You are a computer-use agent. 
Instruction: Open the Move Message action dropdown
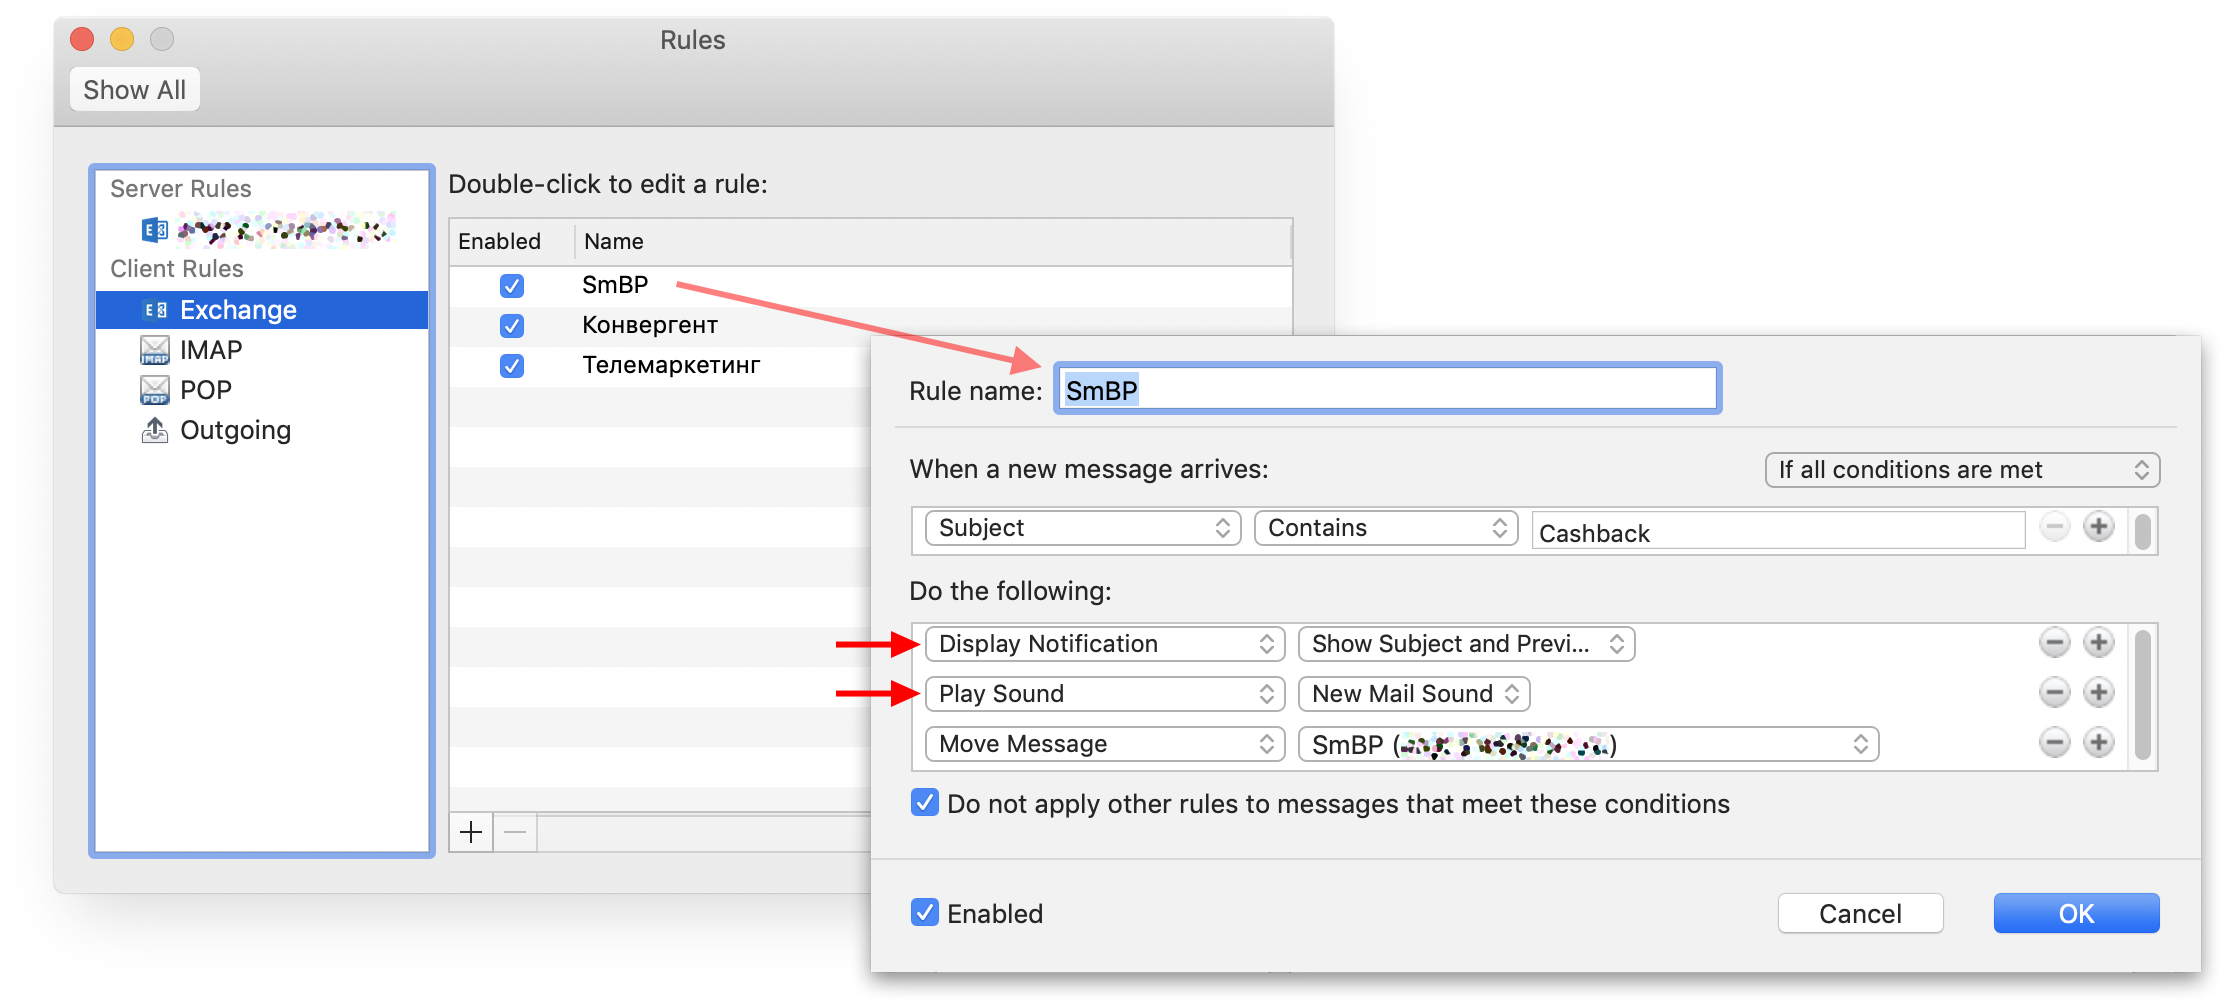[x=1105, y=744]
